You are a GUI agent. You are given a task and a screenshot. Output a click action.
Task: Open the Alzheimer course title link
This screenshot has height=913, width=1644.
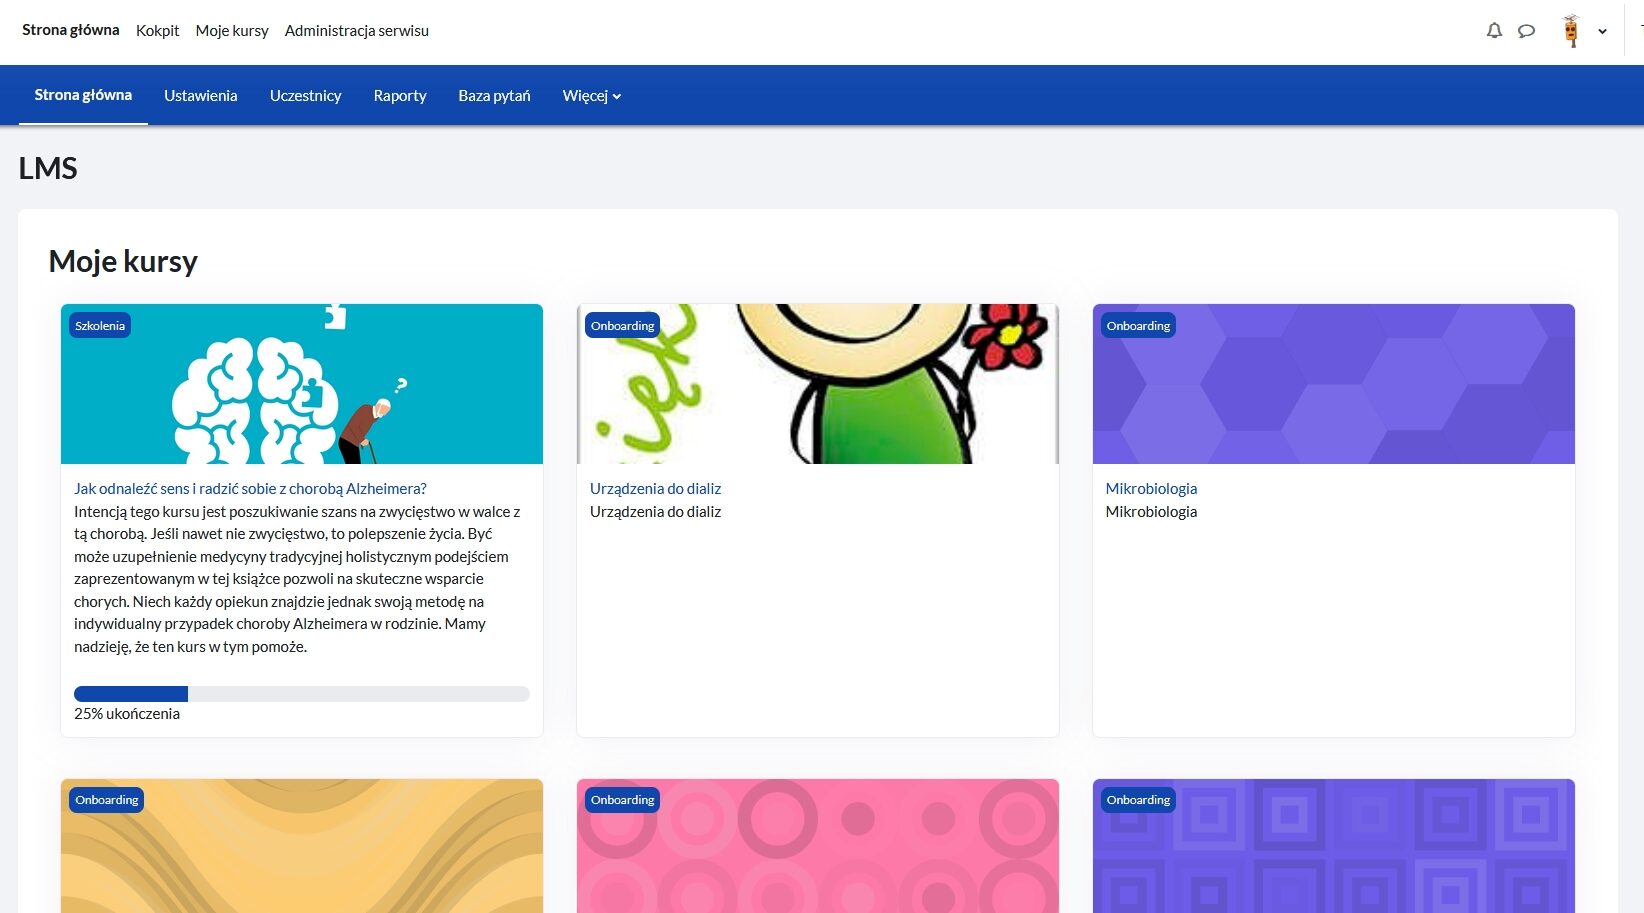[x=250, y=489]
